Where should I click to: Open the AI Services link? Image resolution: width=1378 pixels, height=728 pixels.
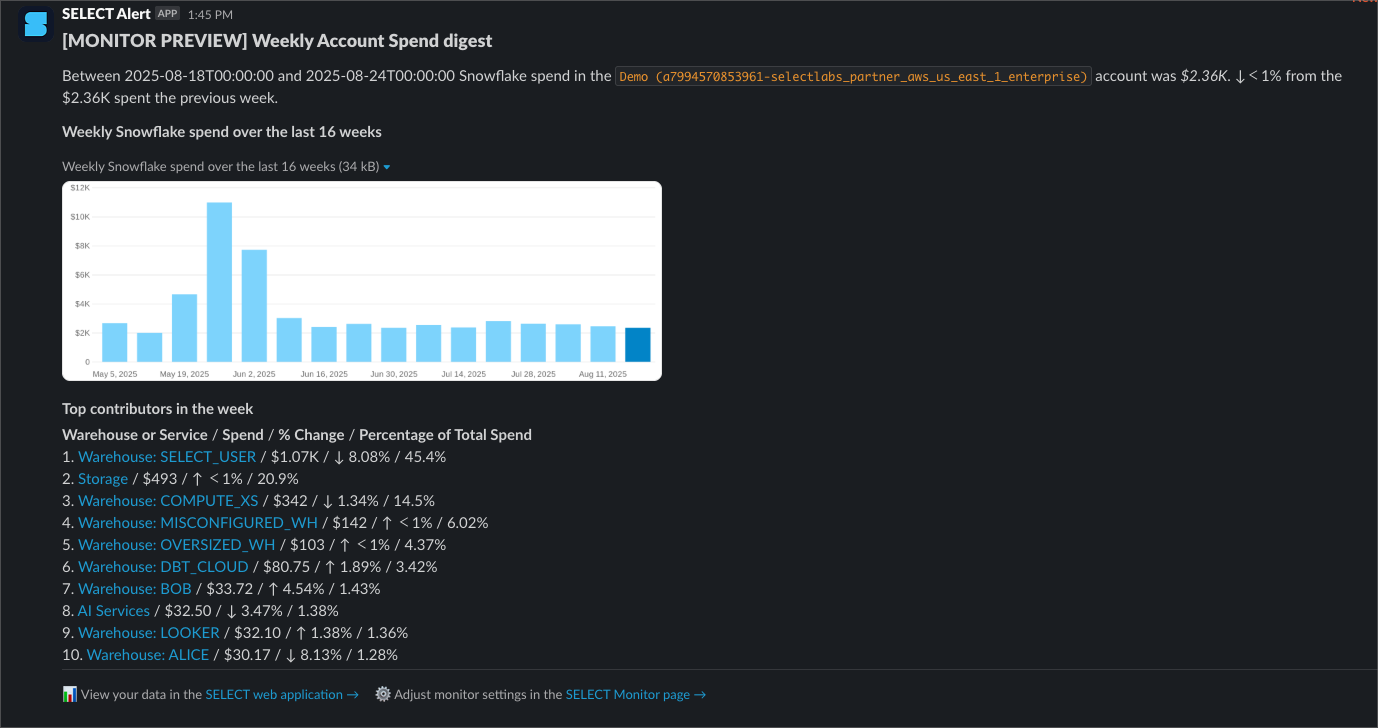click(114, 611)
